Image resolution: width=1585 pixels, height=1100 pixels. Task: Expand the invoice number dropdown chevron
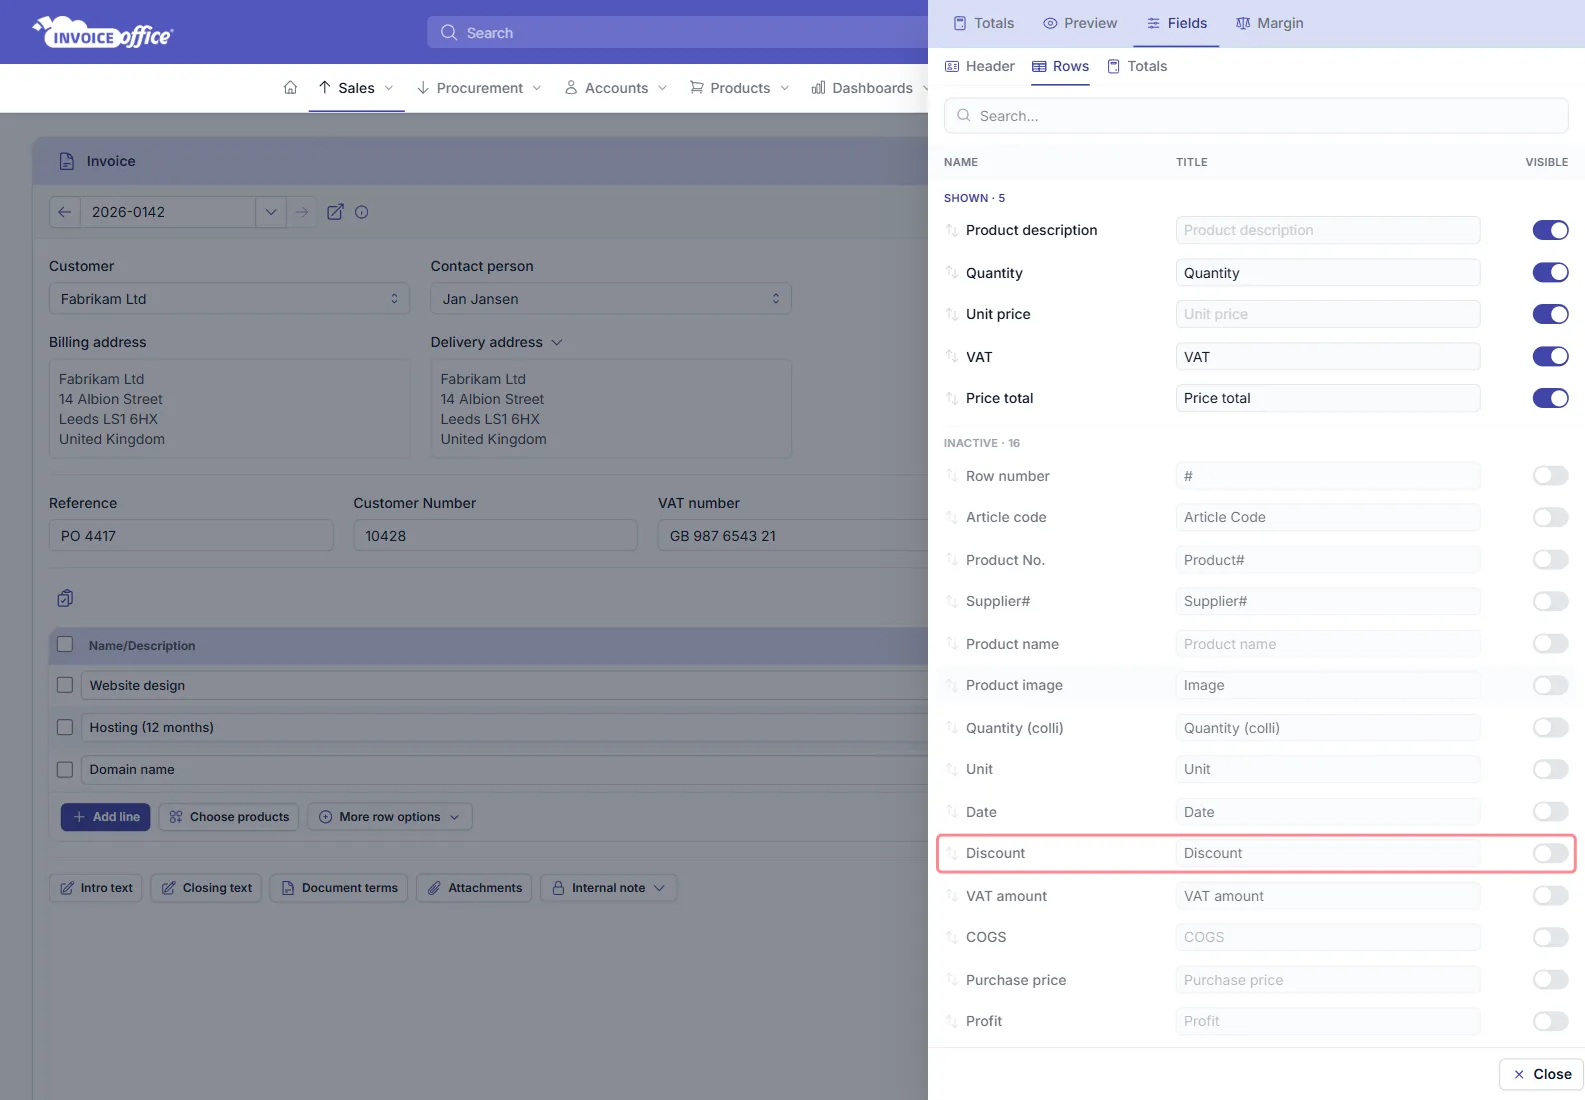(x=270, y=212)
